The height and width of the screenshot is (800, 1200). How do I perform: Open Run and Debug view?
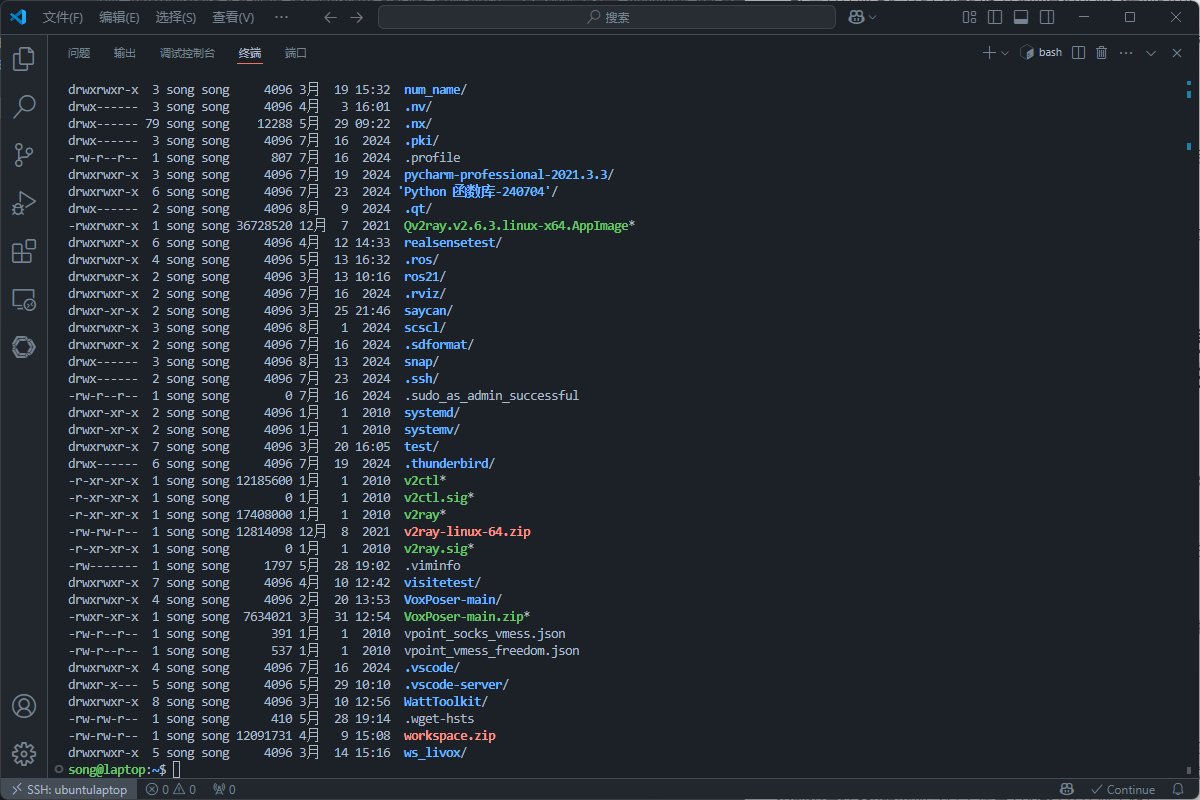pos(24,203)
